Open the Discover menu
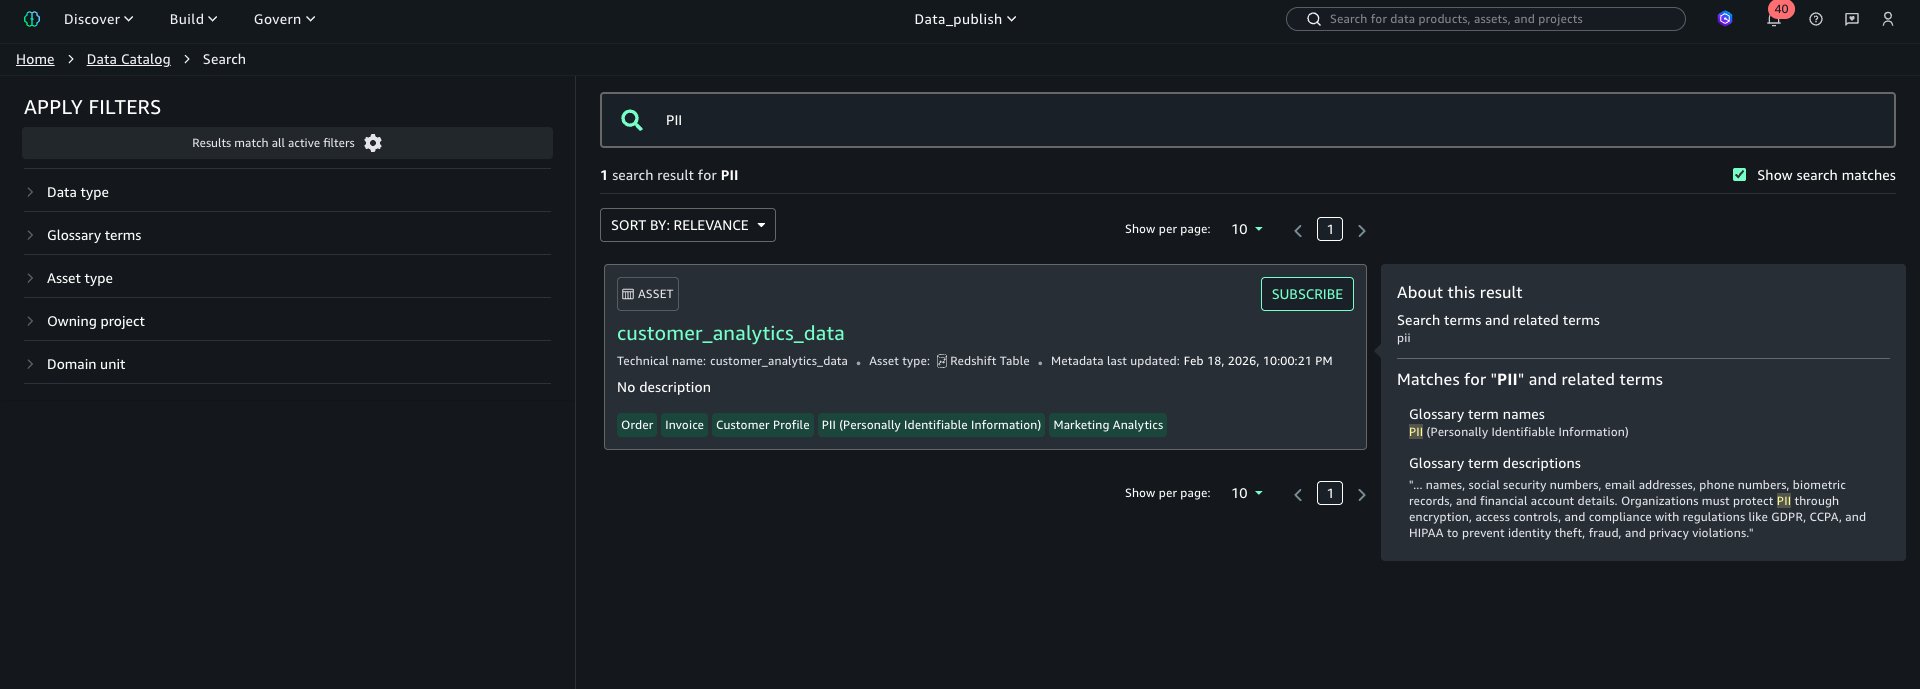Image resolution: width=1920 pixels, height=689 pixels. coord(98,19)
